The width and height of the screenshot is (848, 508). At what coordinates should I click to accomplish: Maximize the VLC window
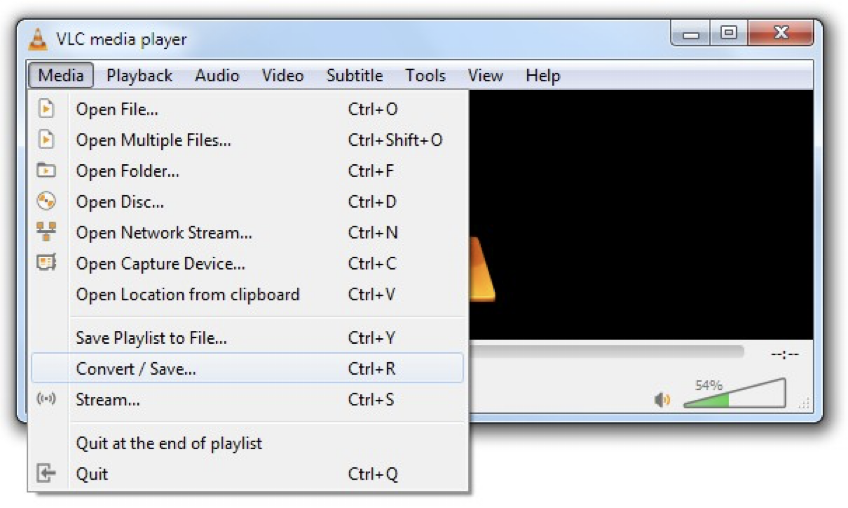728,34
